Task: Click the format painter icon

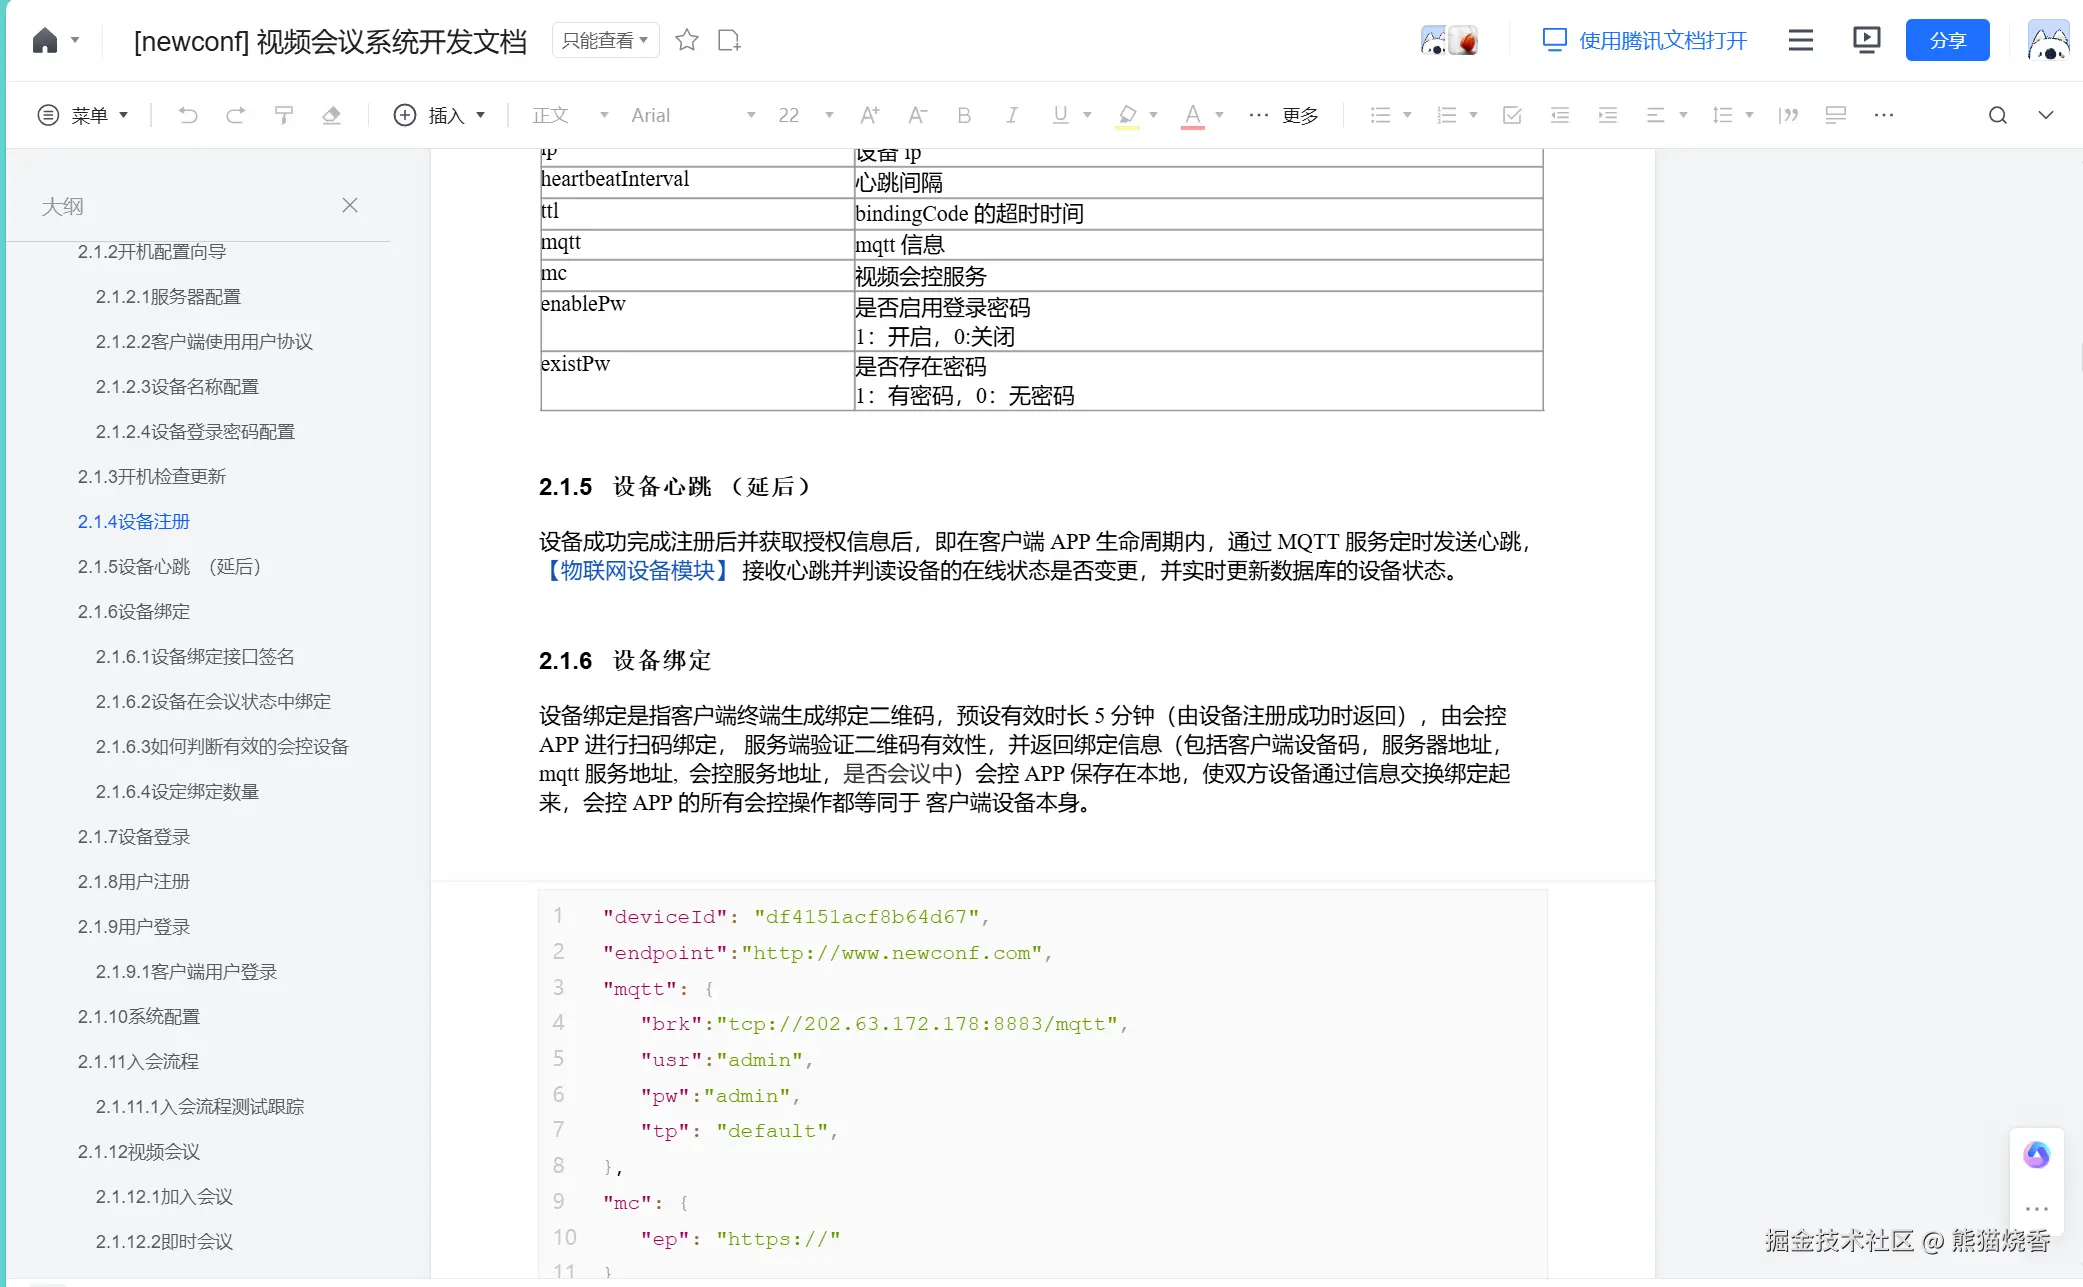Action: [x=284, y=115]
